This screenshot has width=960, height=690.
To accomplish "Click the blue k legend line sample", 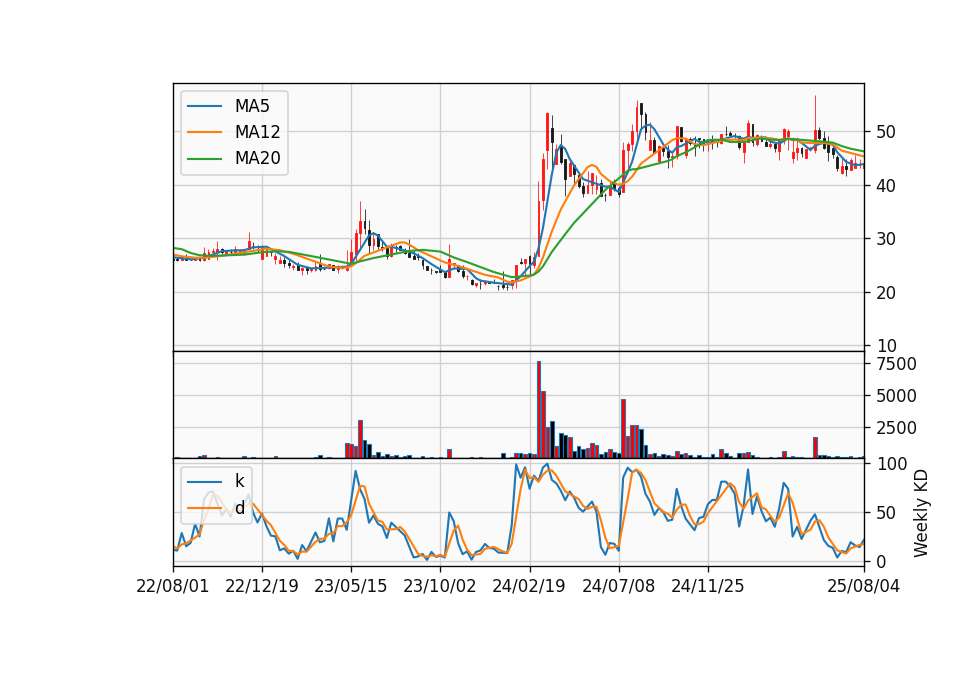I will point(204,481).
